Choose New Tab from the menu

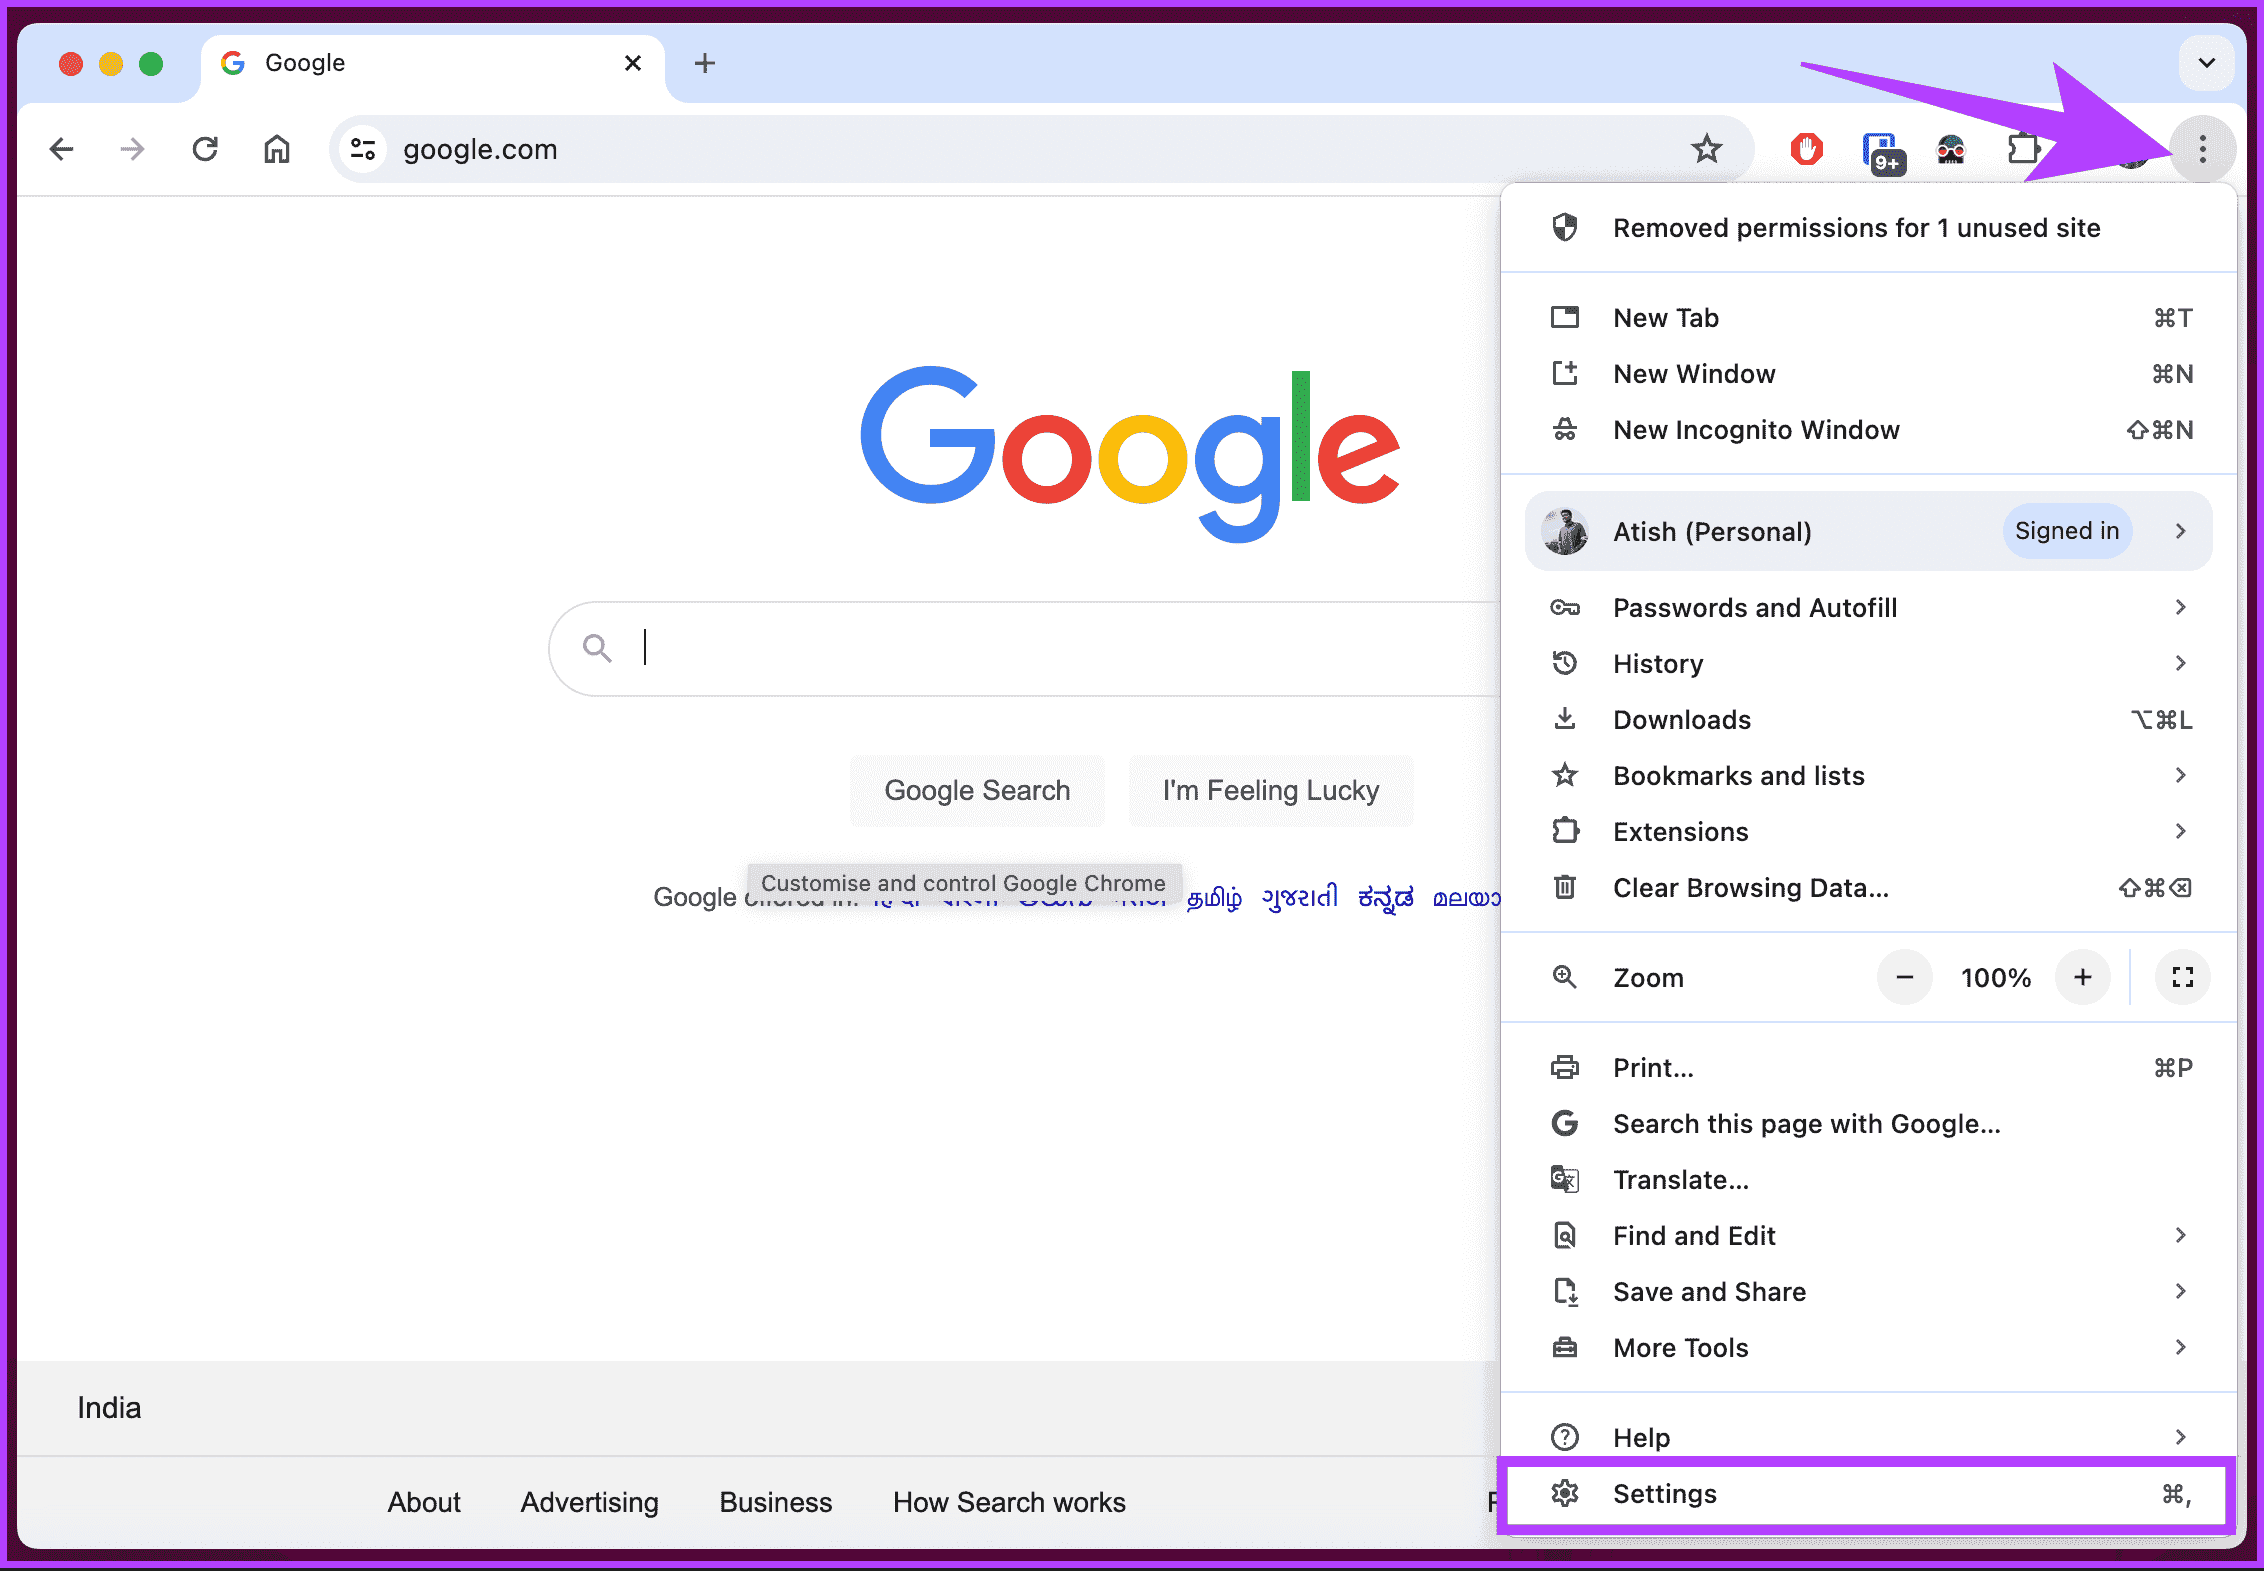[1868, 318]
